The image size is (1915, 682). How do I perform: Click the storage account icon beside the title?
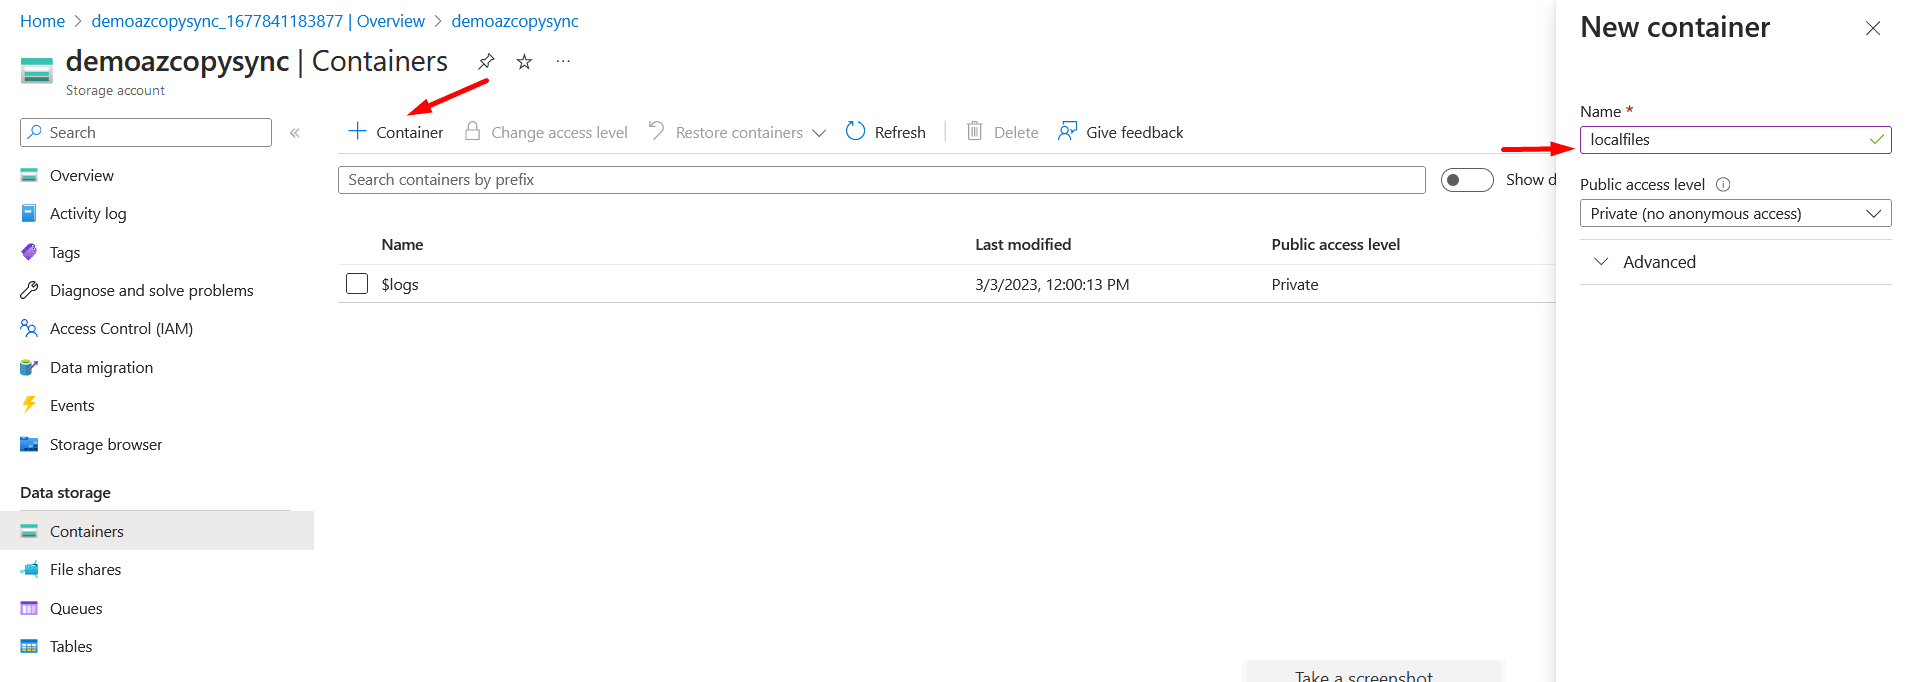(37, 71)
